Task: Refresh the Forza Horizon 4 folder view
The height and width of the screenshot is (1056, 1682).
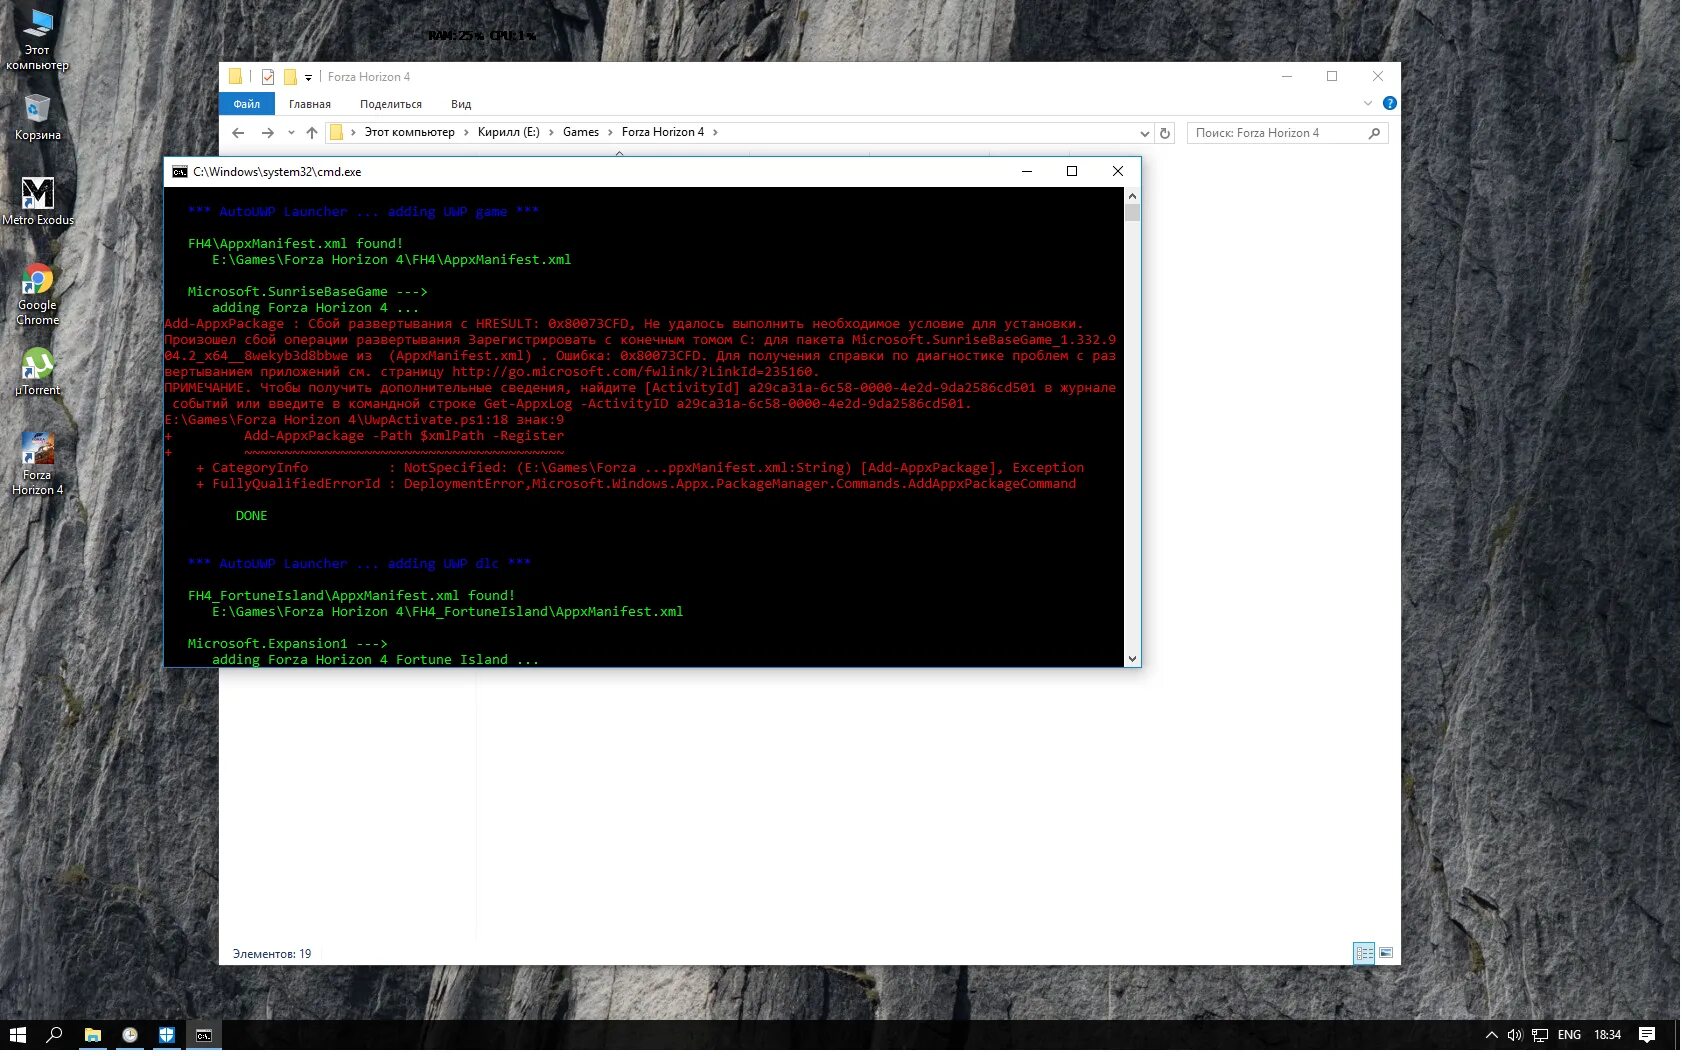Action: click(x=1165, y=133)
